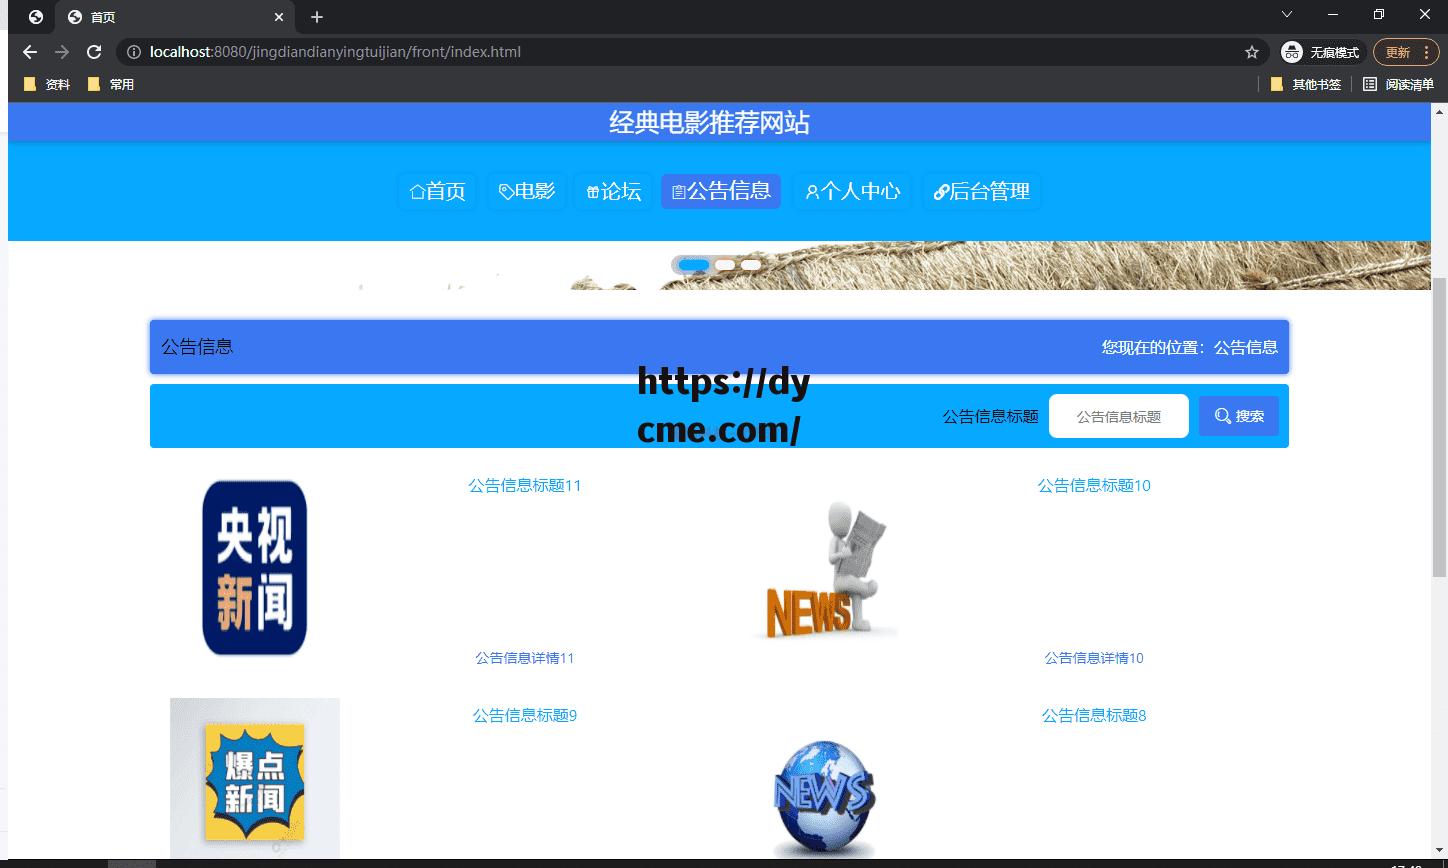
Task: Open the link 公告信息标题11
Action: coord(523,486)
